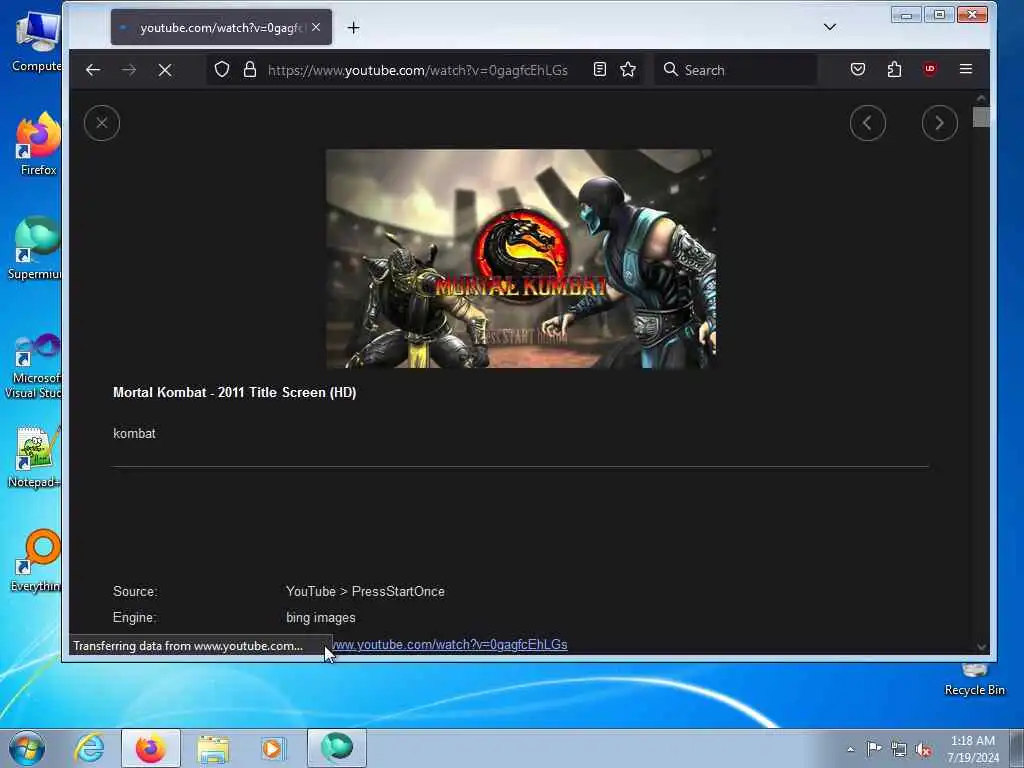Image resolution: width=1024 pixels, height=768 pixels.
Task: Select the youtube.com/watch browser tab
Action: pos(221,27)
